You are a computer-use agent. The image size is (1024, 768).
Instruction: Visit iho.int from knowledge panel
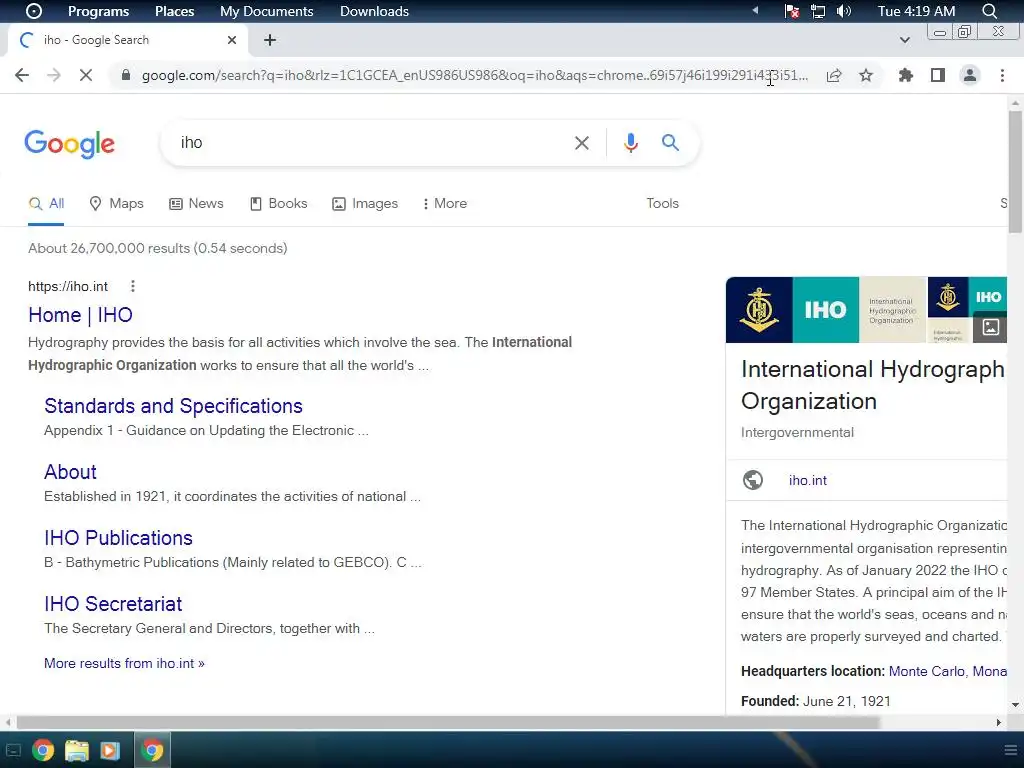807,480
